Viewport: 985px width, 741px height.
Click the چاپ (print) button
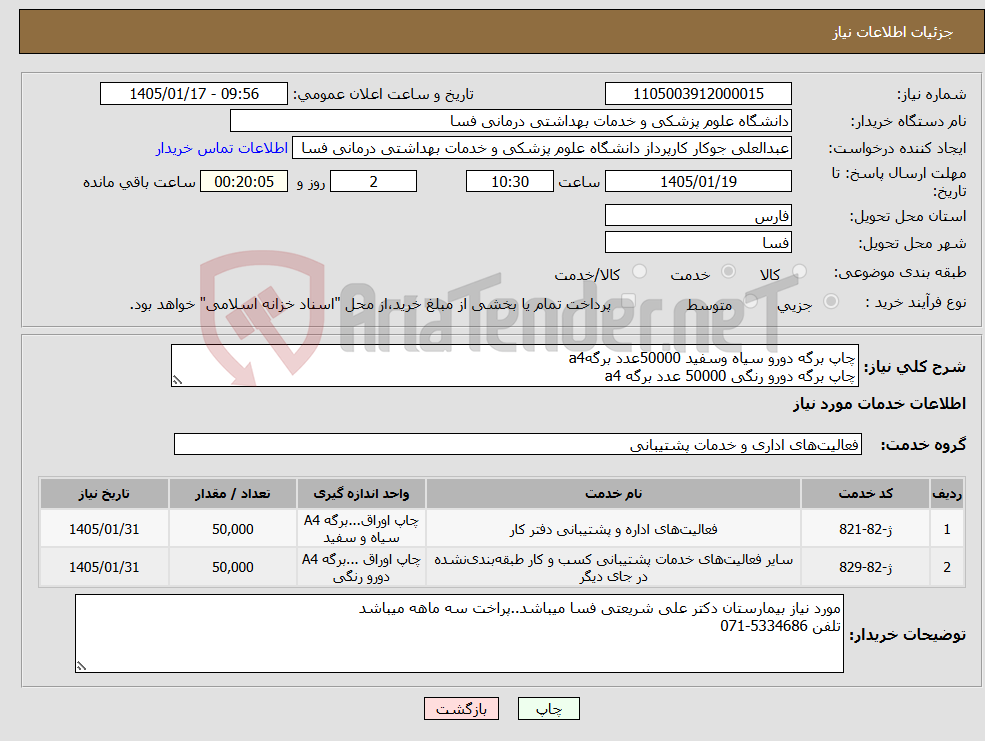pos(548,709)
